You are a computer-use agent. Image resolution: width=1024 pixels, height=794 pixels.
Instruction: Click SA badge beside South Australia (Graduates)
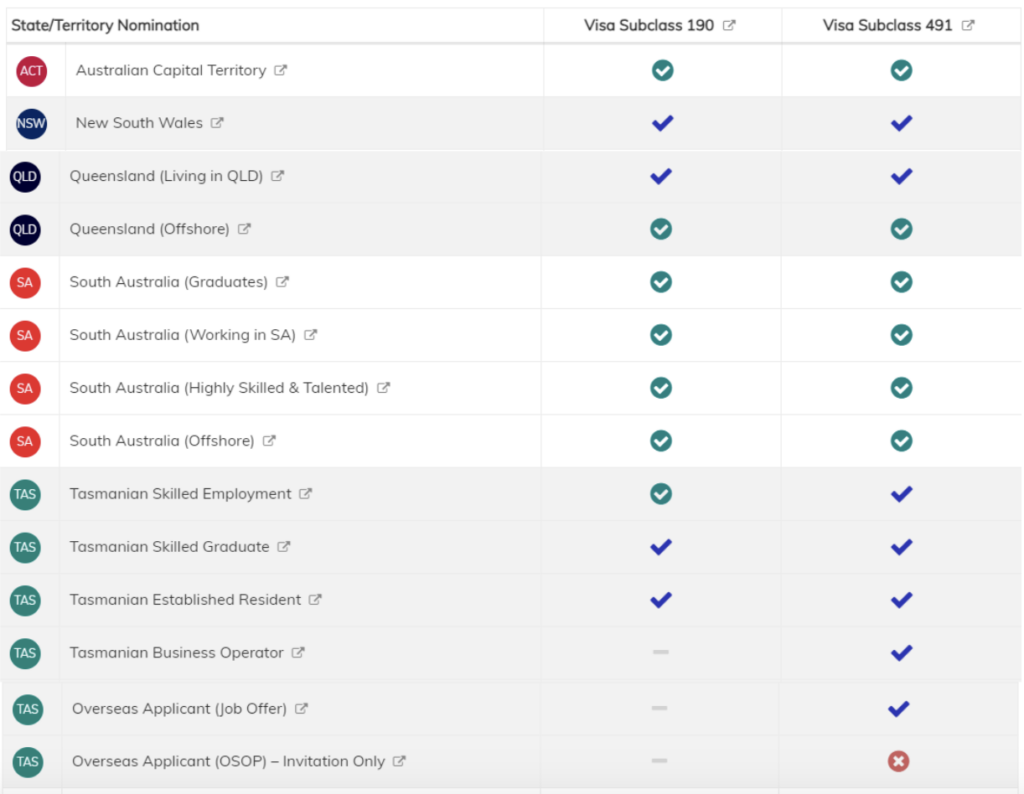pos(25,283)
